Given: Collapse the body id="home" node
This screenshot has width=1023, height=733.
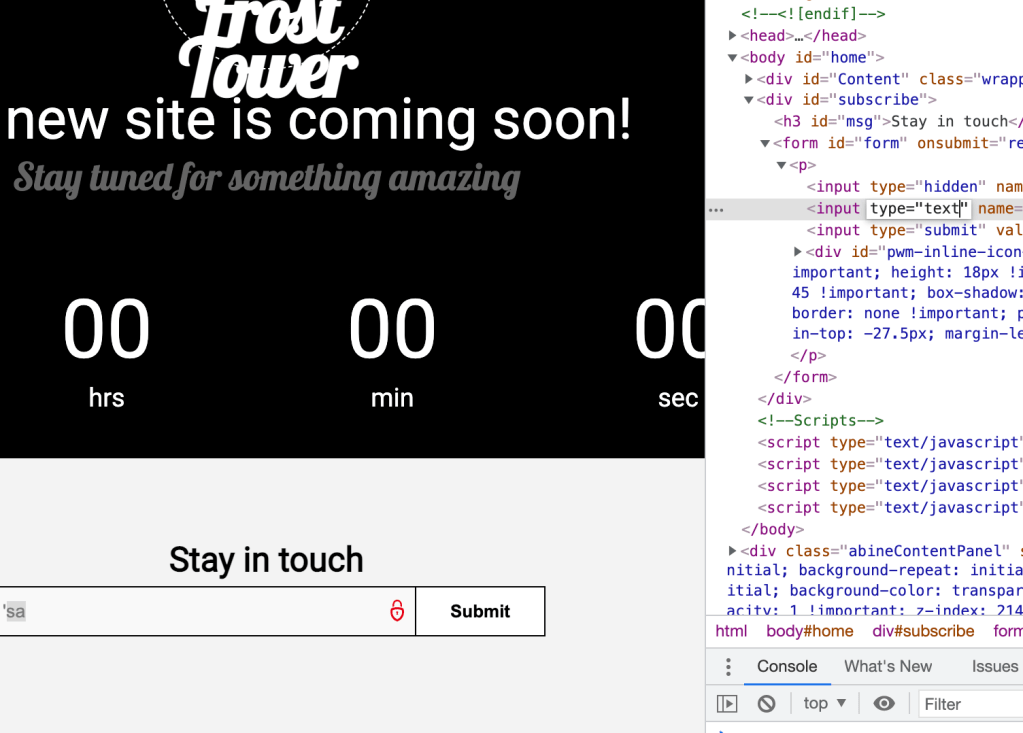Looking at the screenshot, I should click(733, 58).
